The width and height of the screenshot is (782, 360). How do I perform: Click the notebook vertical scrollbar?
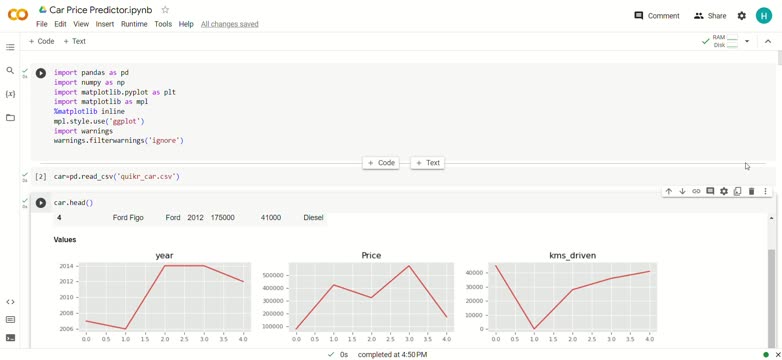point(780,58)
